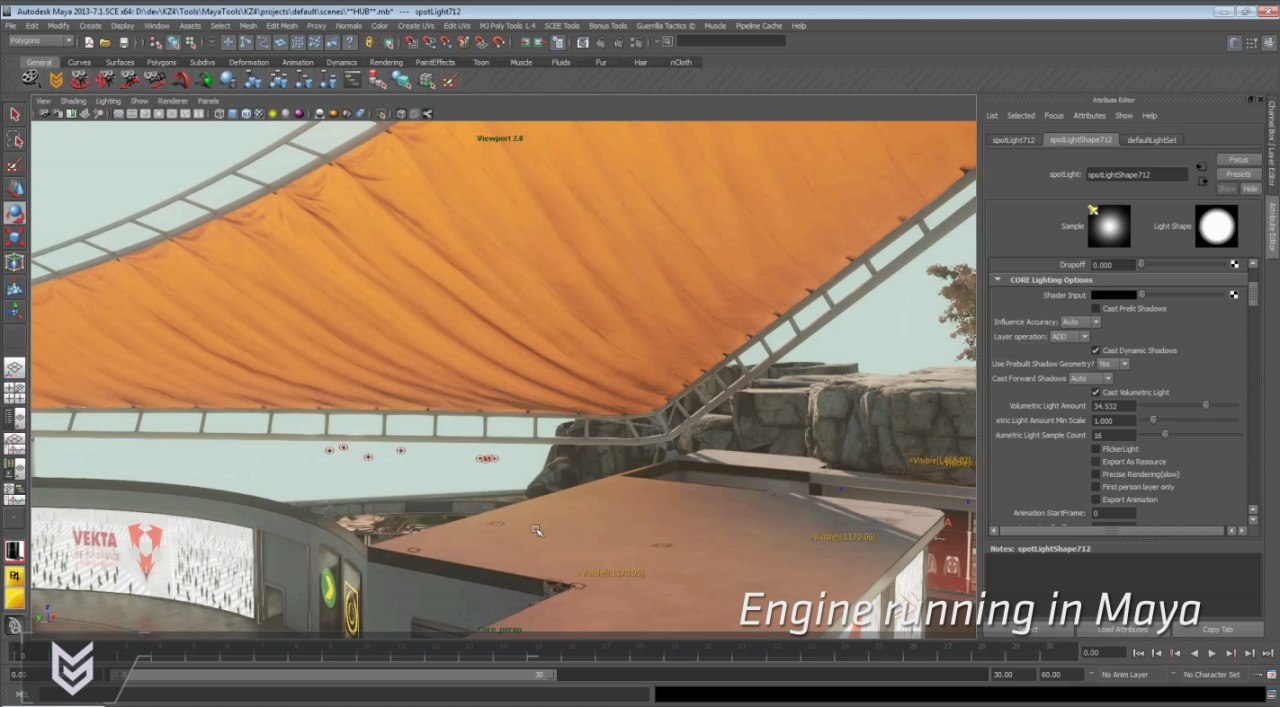Click the Animation StartFrame field

pos(1113,513)
